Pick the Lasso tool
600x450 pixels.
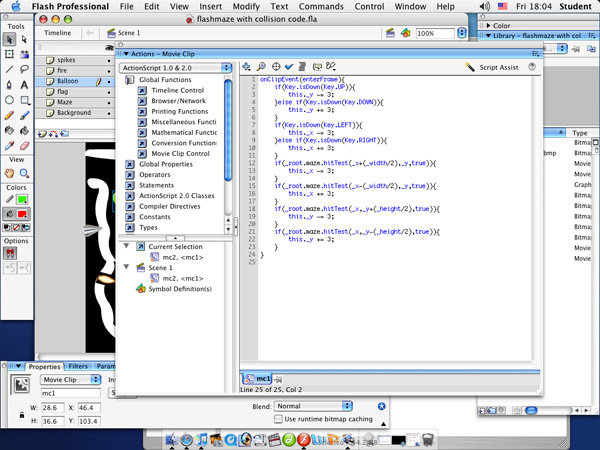[24, 69]
